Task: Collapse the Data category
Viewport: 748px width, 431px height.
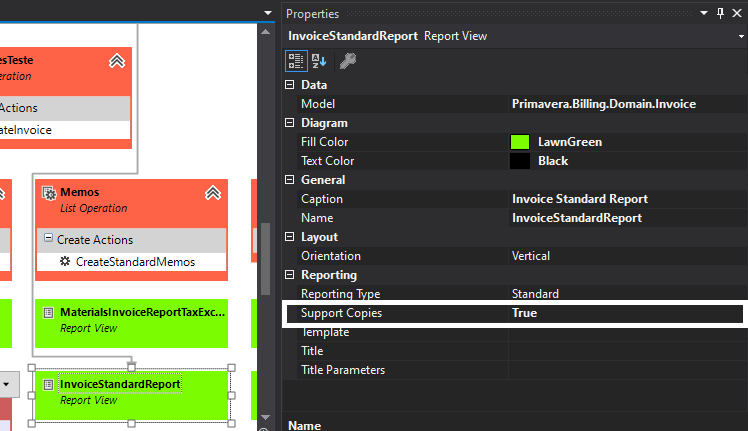Action: point(290,84)
